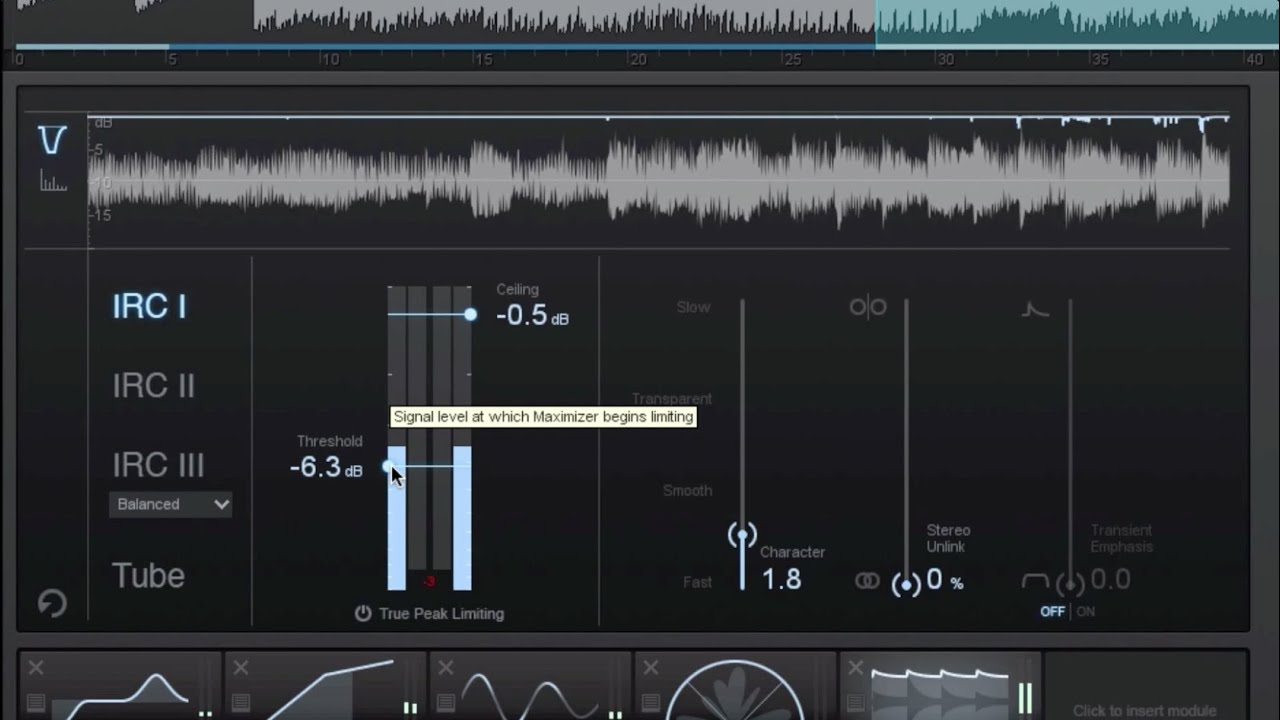Image resolution: width=1280 pixels, height=720 pixels.
Task: Remove the Maximizer module with its X
Action: click(856, 668)
